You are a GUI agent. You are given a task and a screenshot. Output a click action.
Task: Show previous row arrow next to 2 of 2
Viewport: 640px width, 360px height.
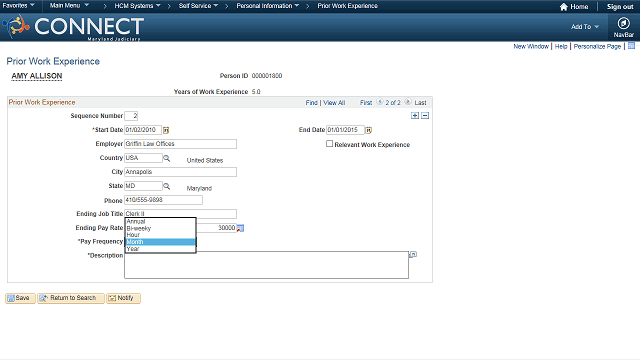(380, 102)
